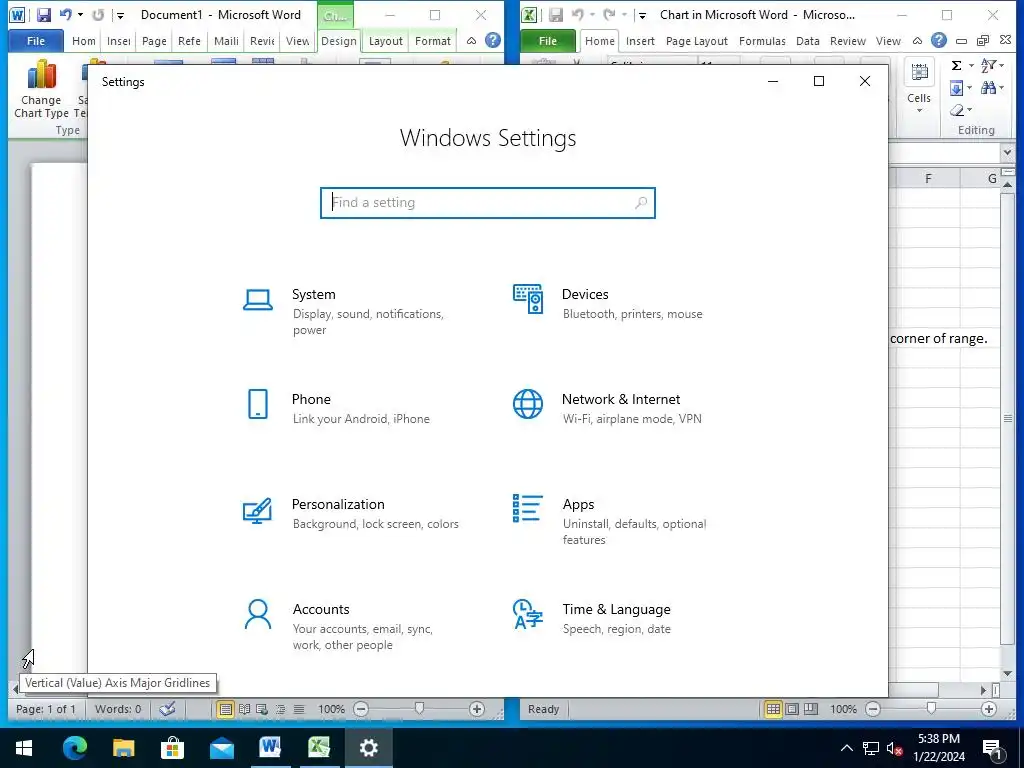1024x768 pixels.
Task: Collapse the Excel ribbon with caret
Action: tap(918, 40)
